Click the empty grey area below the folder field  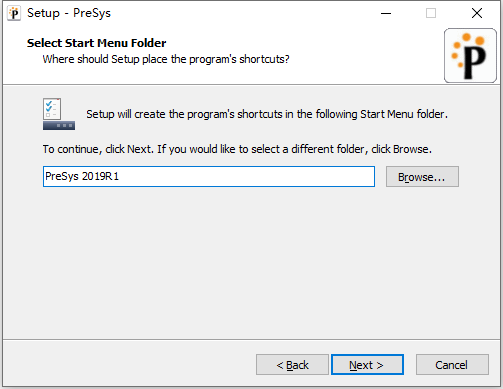click(x=250, y=263)
